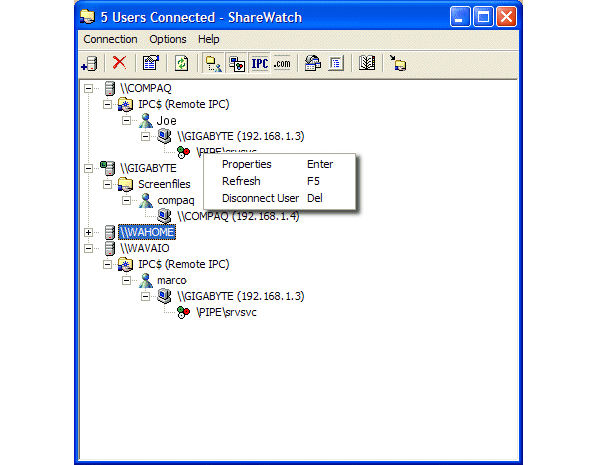Click the IPC$ share icon under \\COMPAQ
The height and width of the screenshot is (465, 607).
(x=126, y=105)
